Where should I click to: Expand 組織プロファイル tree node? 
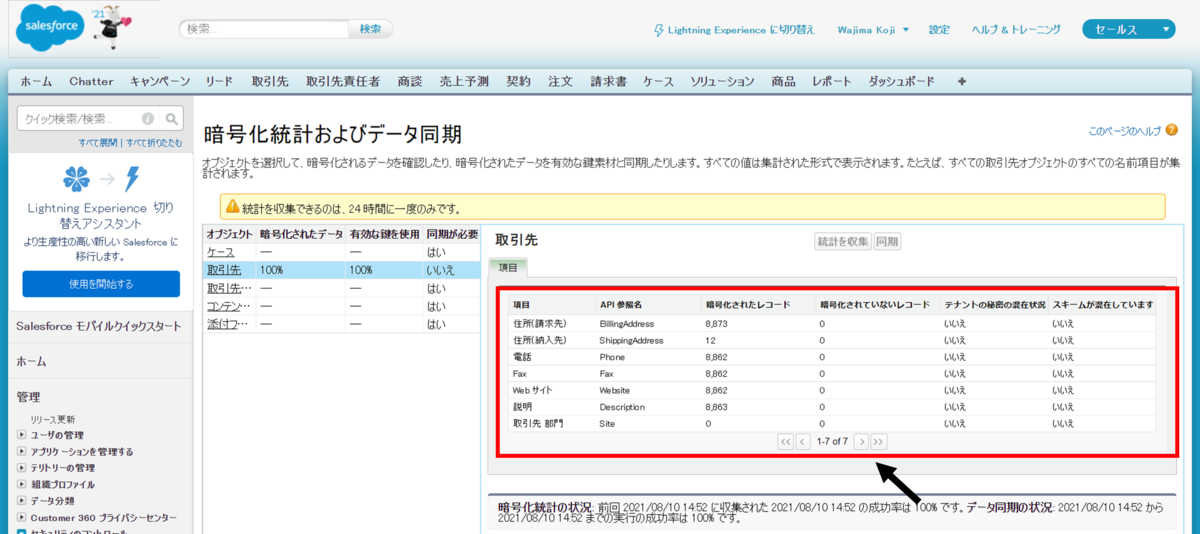coord(22,484)
